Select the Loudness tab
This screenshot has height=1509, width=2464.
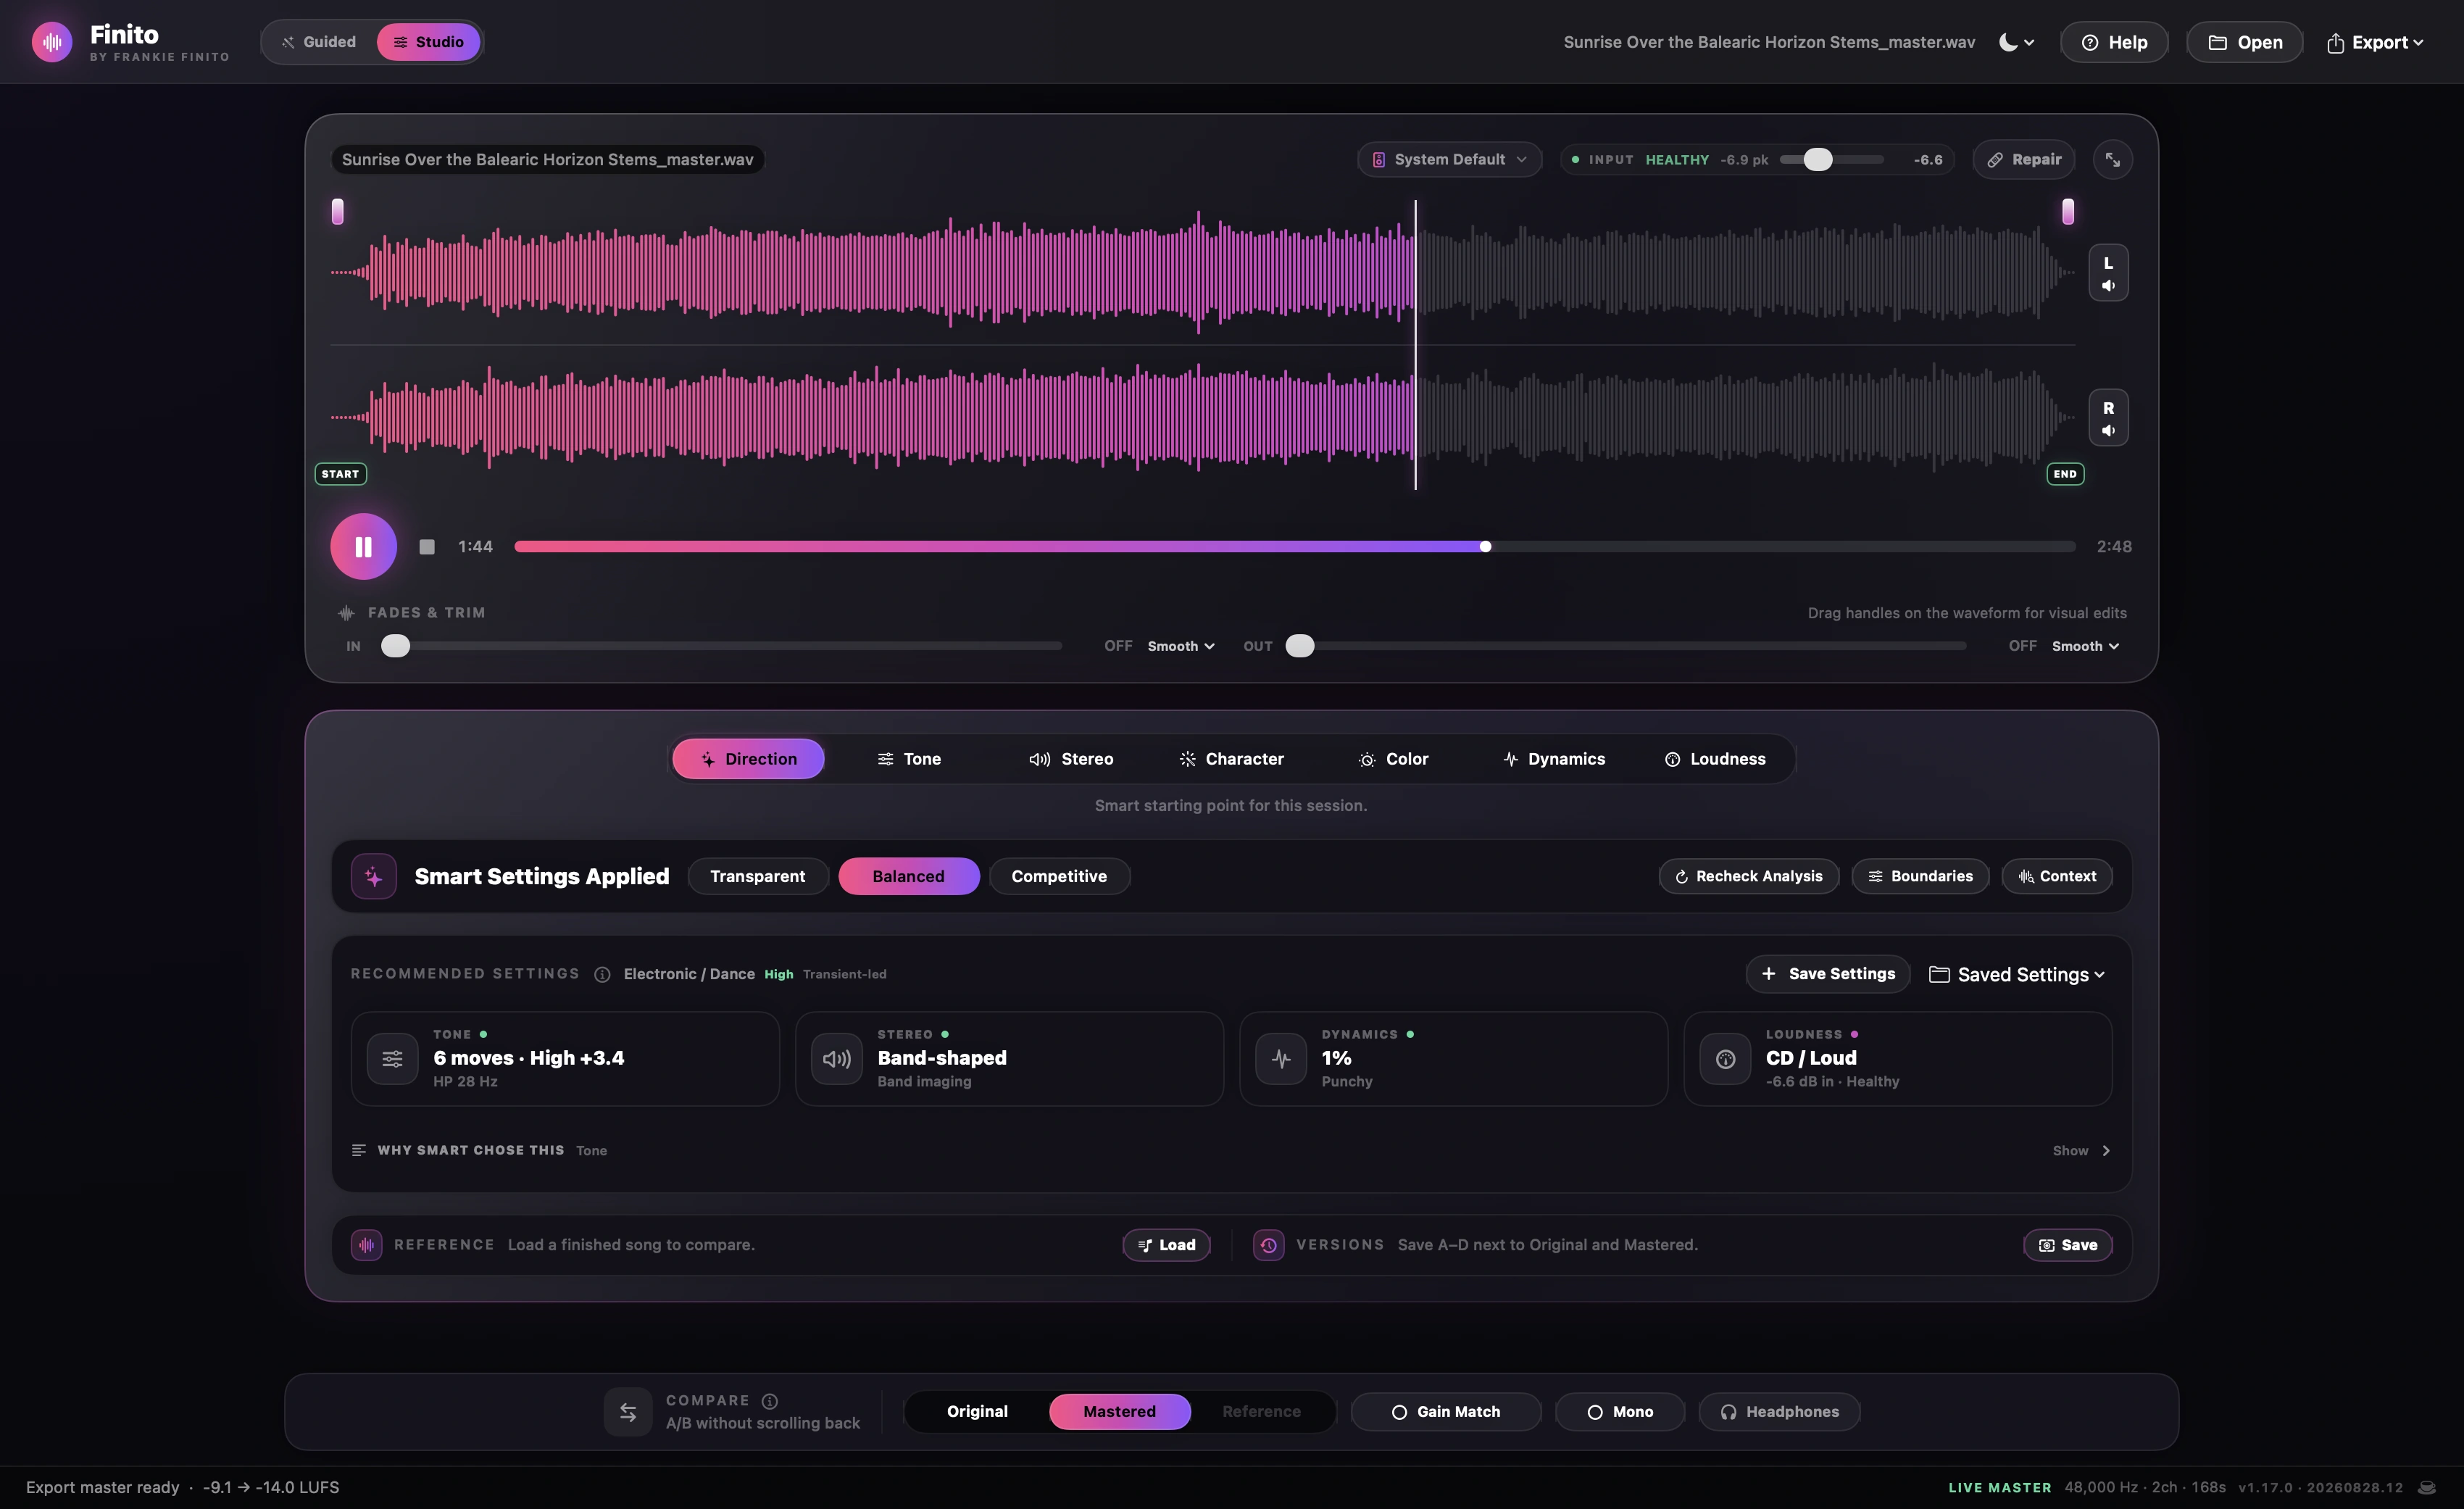(x=1715, y=759)
